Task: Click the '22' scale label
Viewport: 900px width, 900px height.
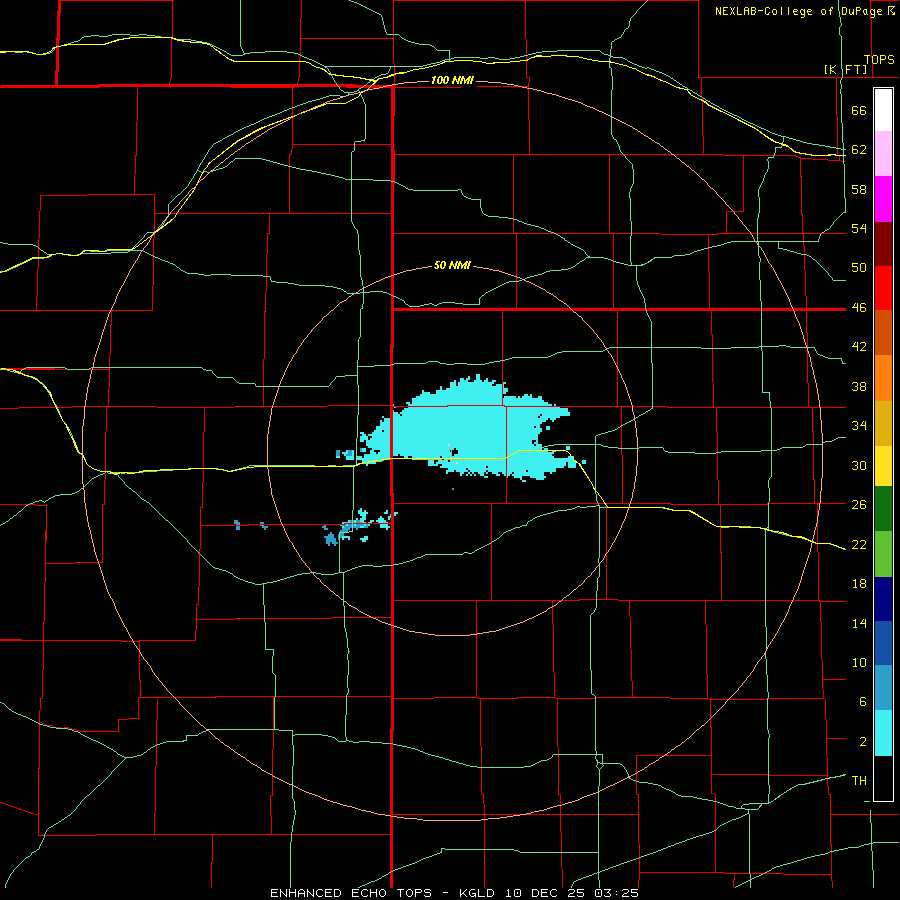Action: (x=859, y=544)
